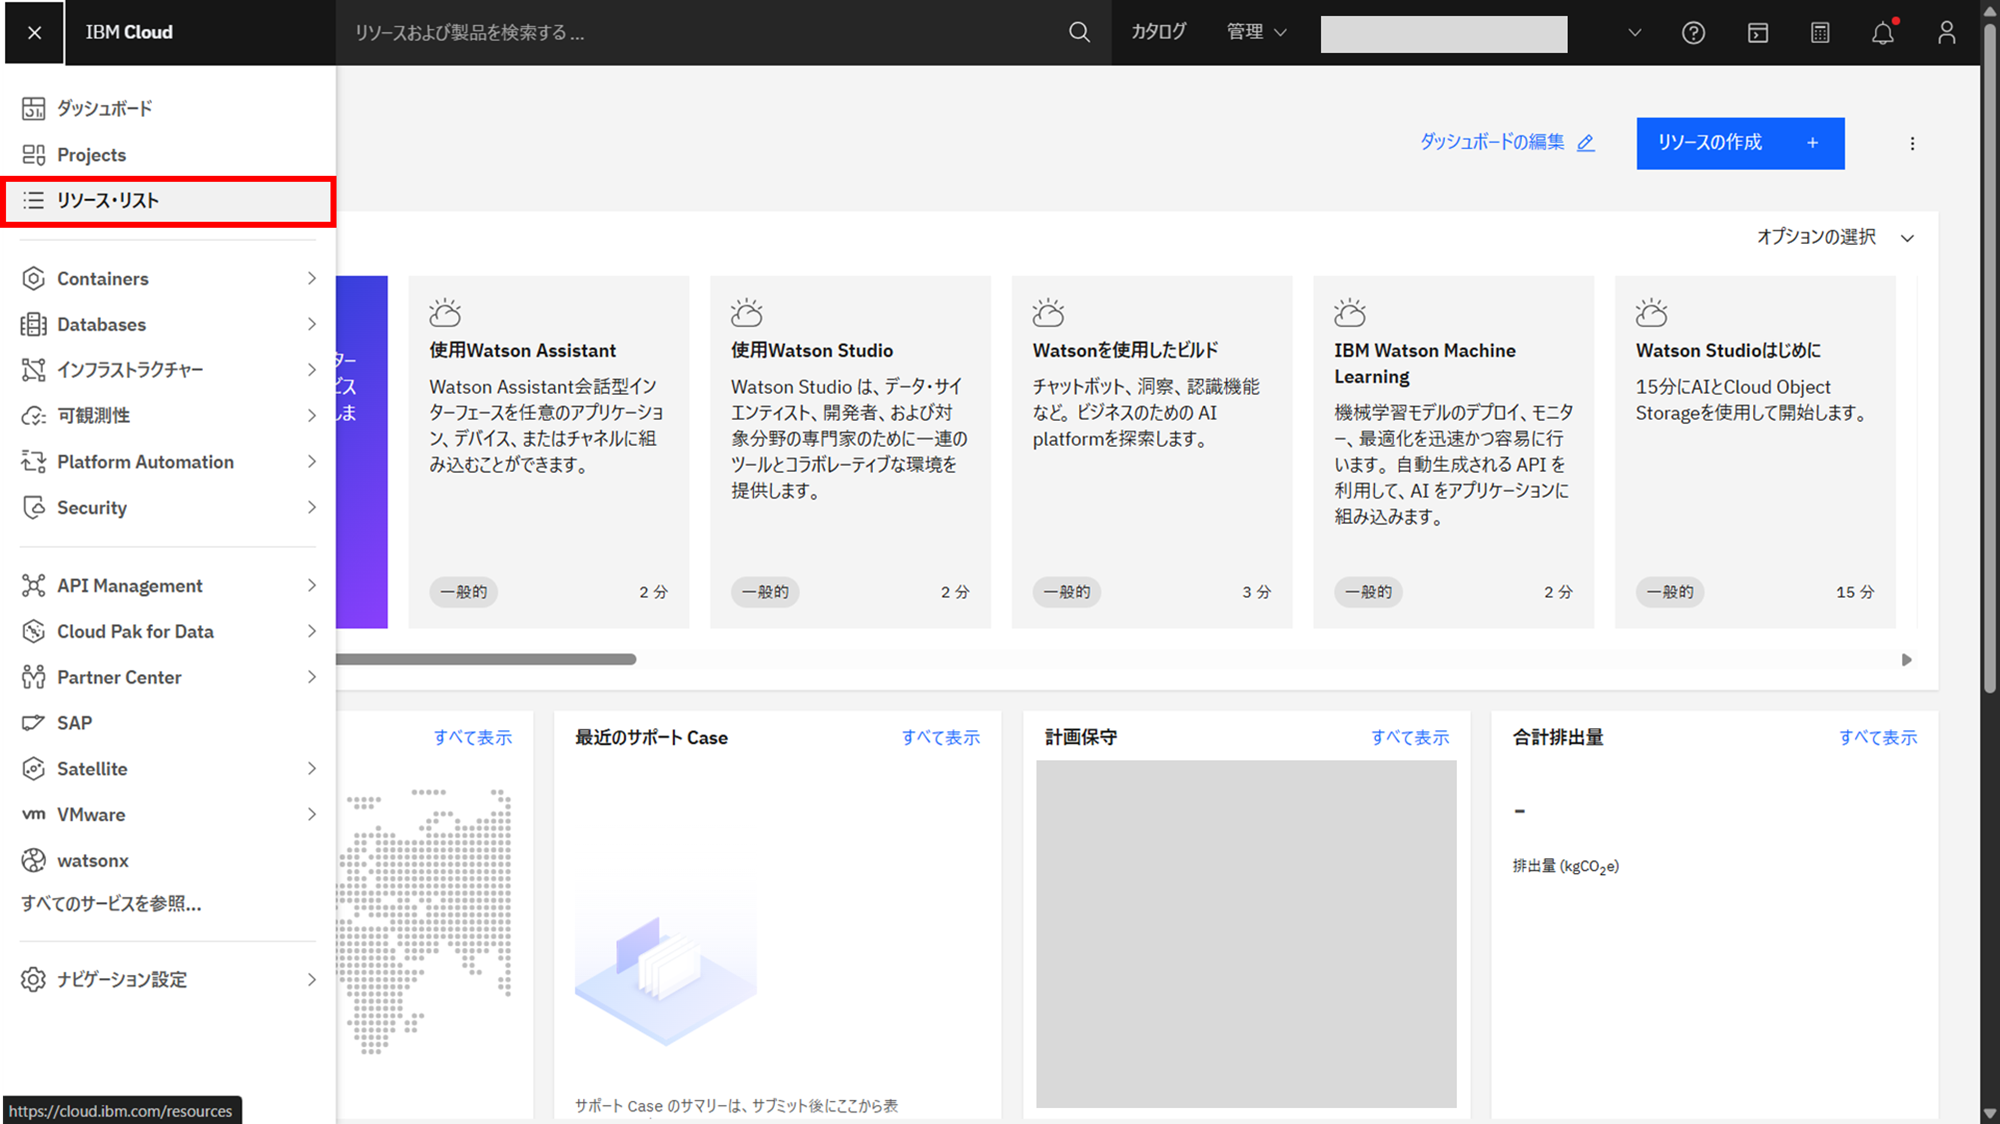Viewport: 2000px width, 1124px height.
Task: Expand the Security submenu chevron
Action: click(311, 507)
